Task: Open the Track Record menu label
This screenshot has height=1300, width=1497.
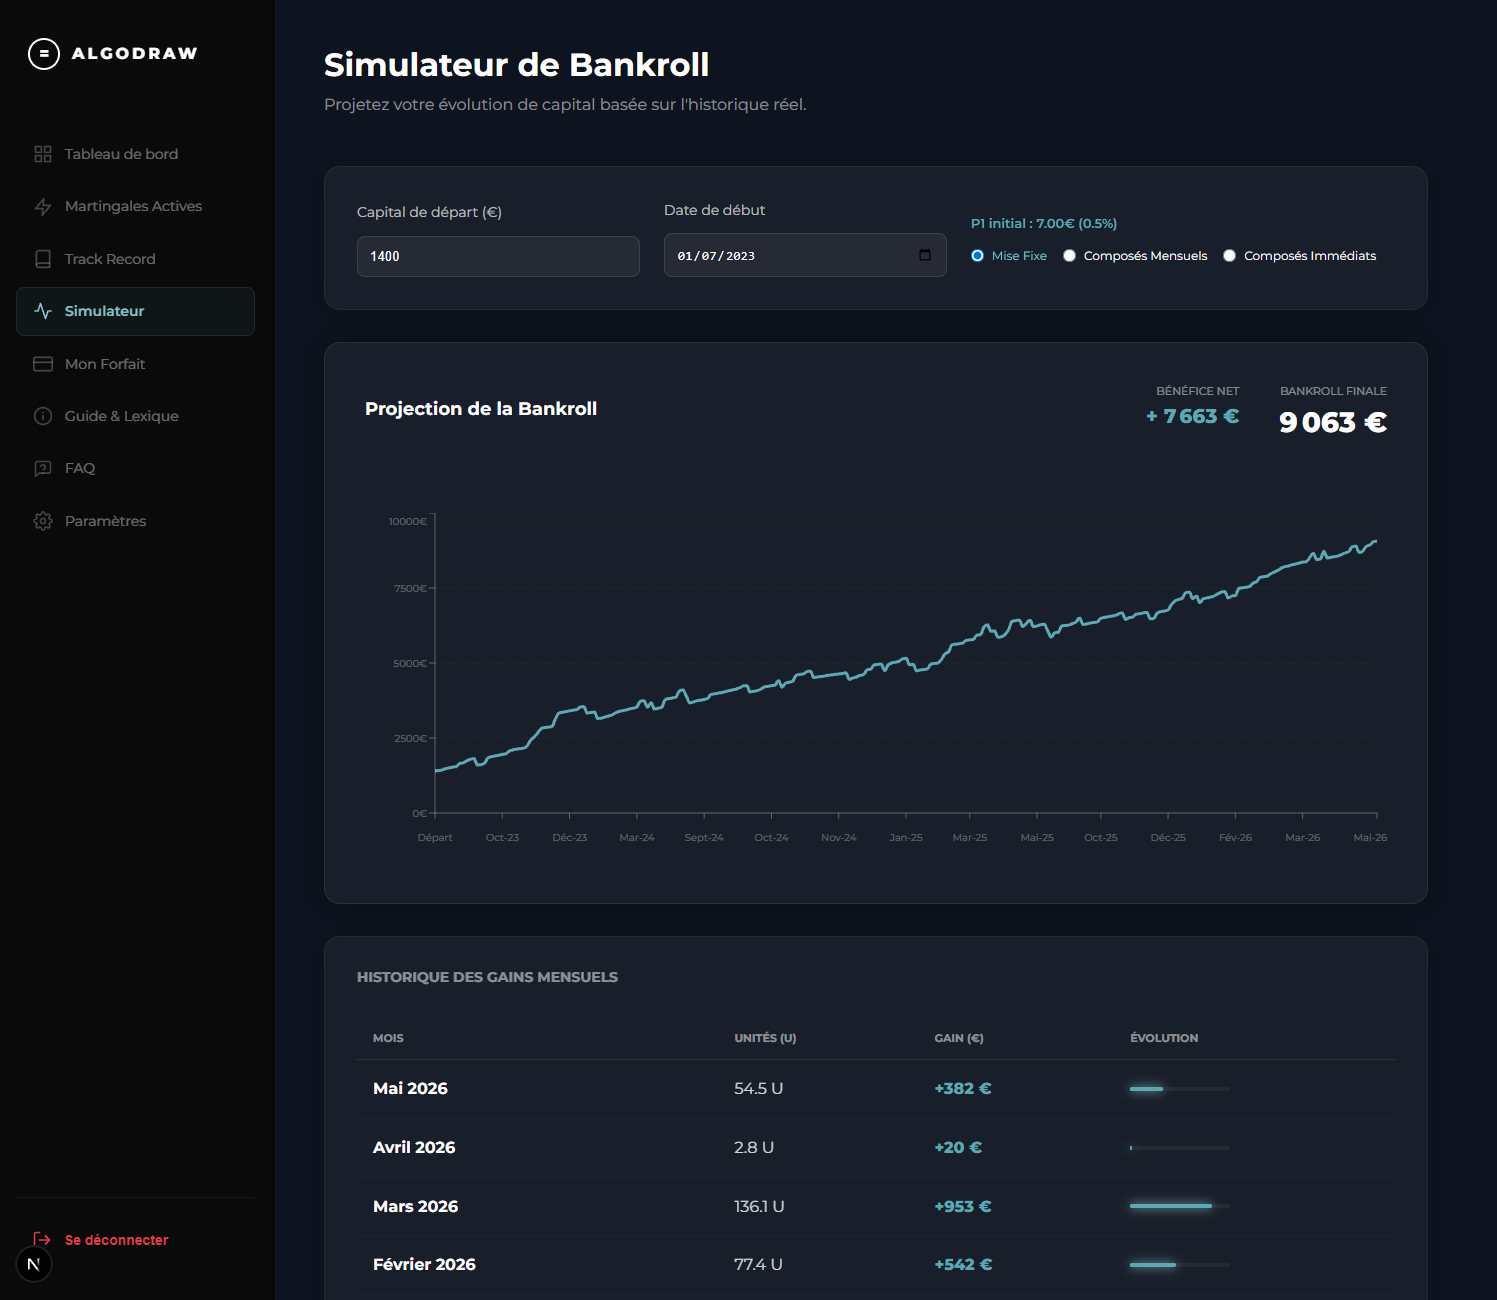Action: pyautogui.click(x=110, y=259)
